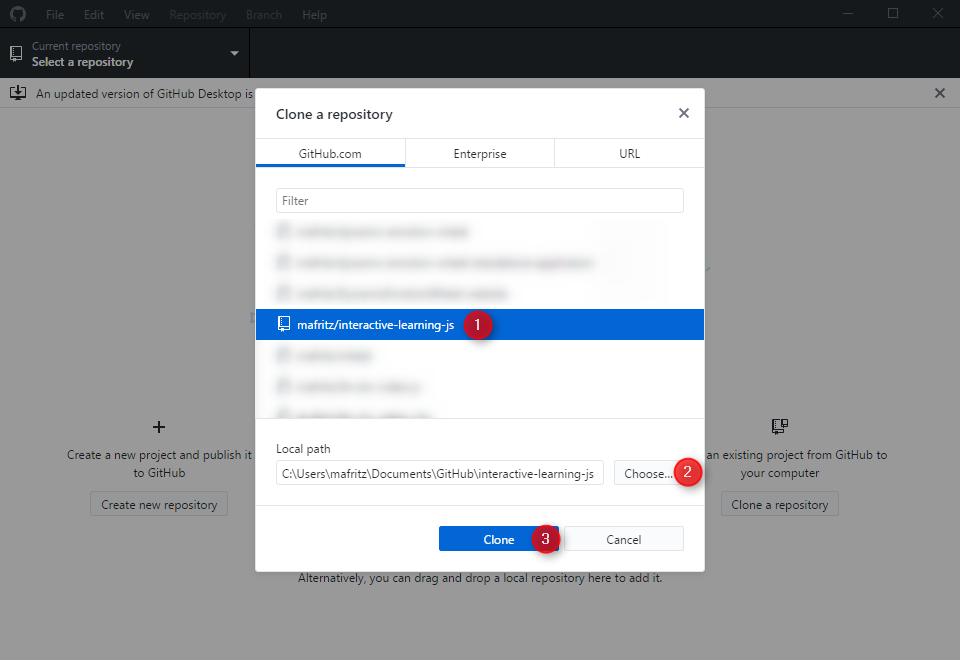
Task: Expand the Current repository dropdown
Action: tap(125, 54)
